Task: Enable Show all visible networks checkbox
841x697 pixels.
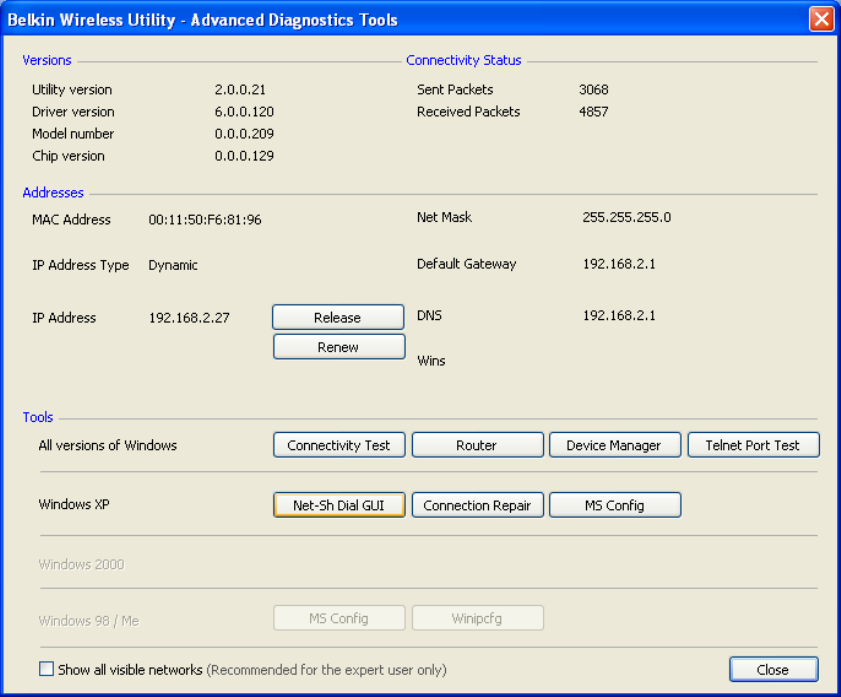Action: click(x=47, y=669)
